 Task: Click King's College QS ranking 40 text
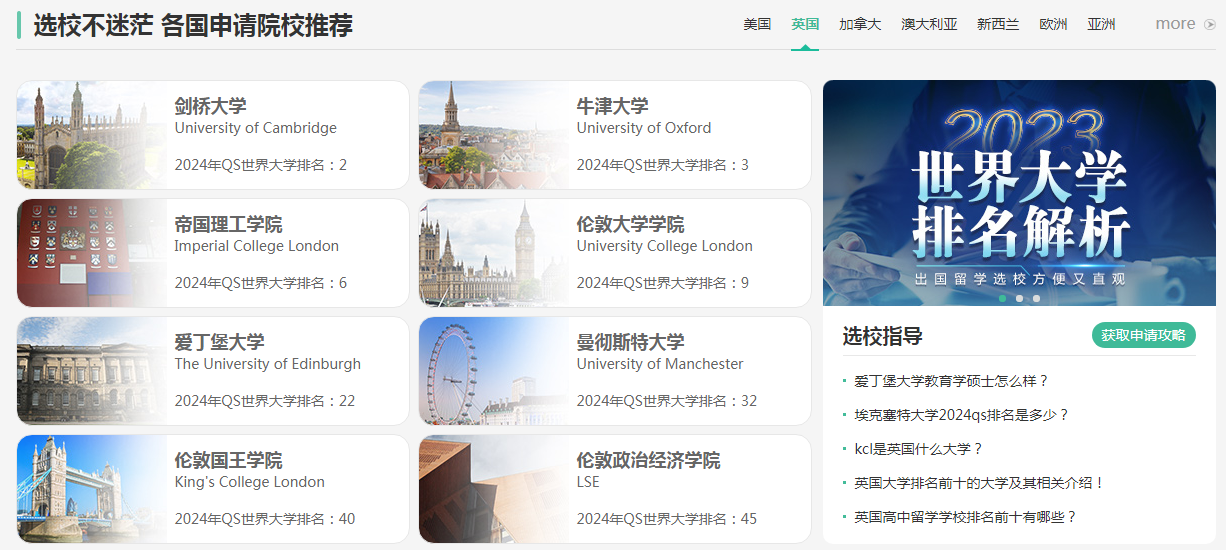click(264, 519)
